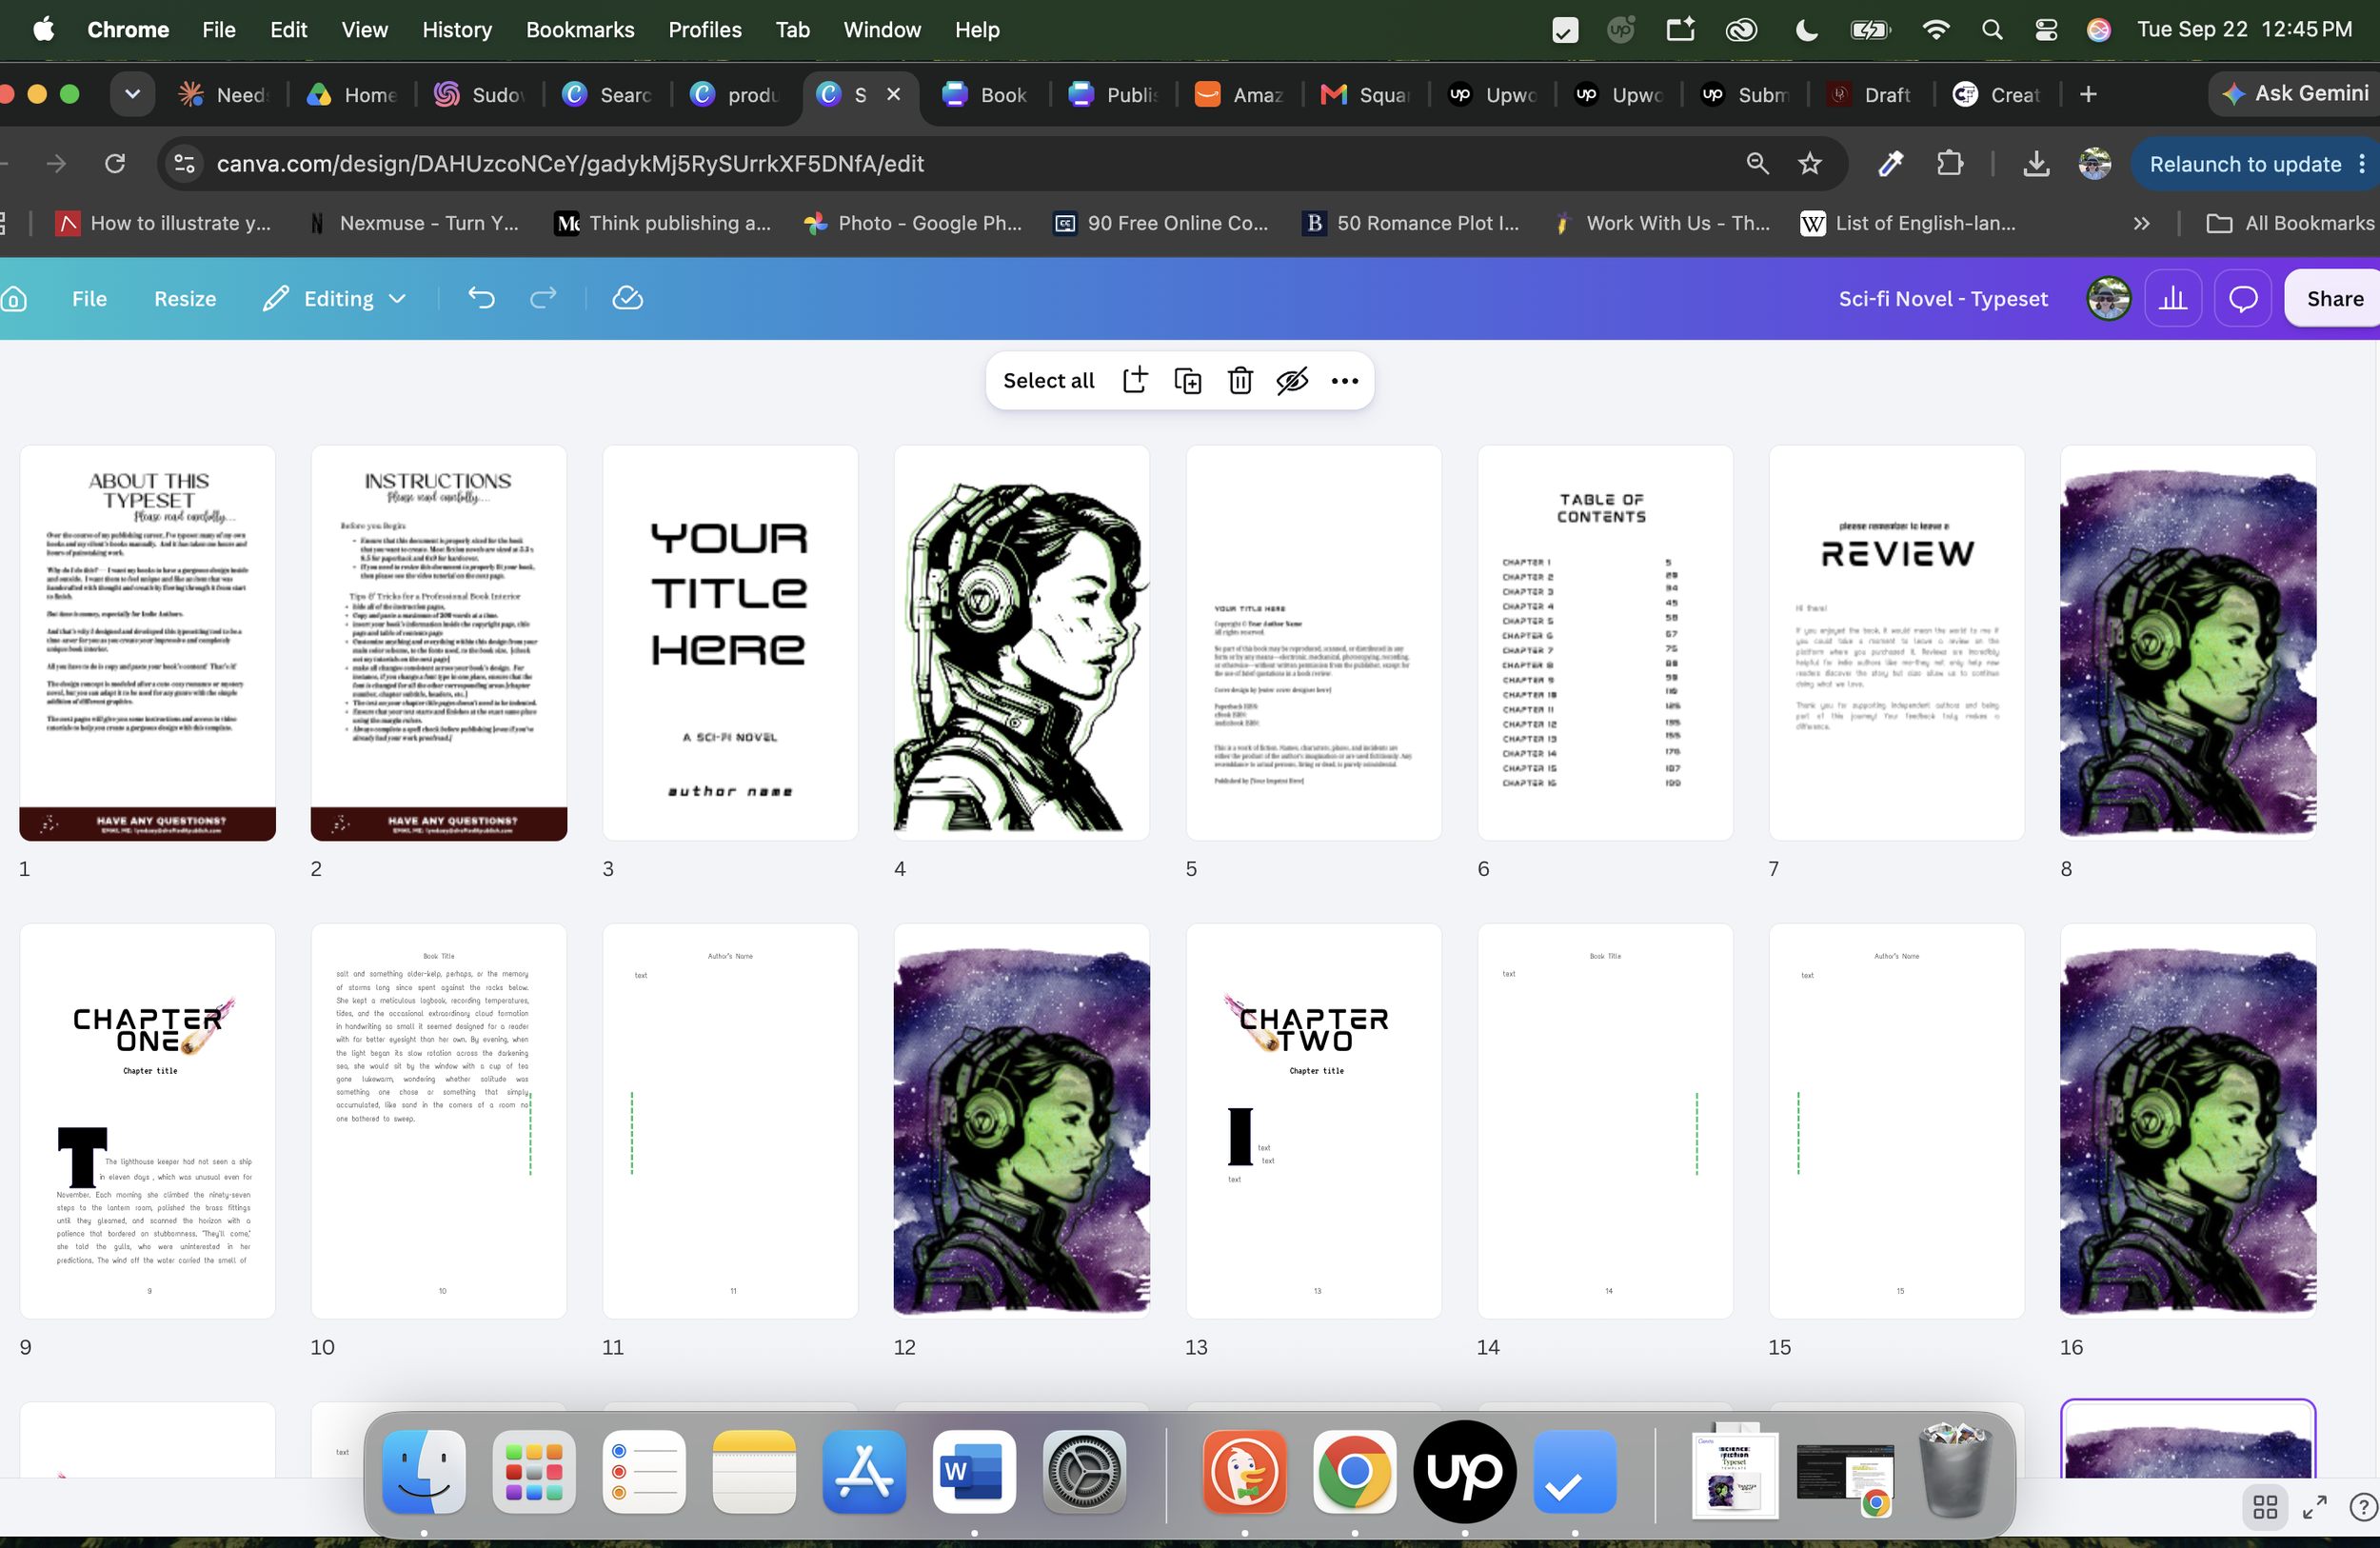The image size is (2380, 1548).
Task: Open macOS Spotlight search
Action: pyautogui.click(x=1992, y=30)
